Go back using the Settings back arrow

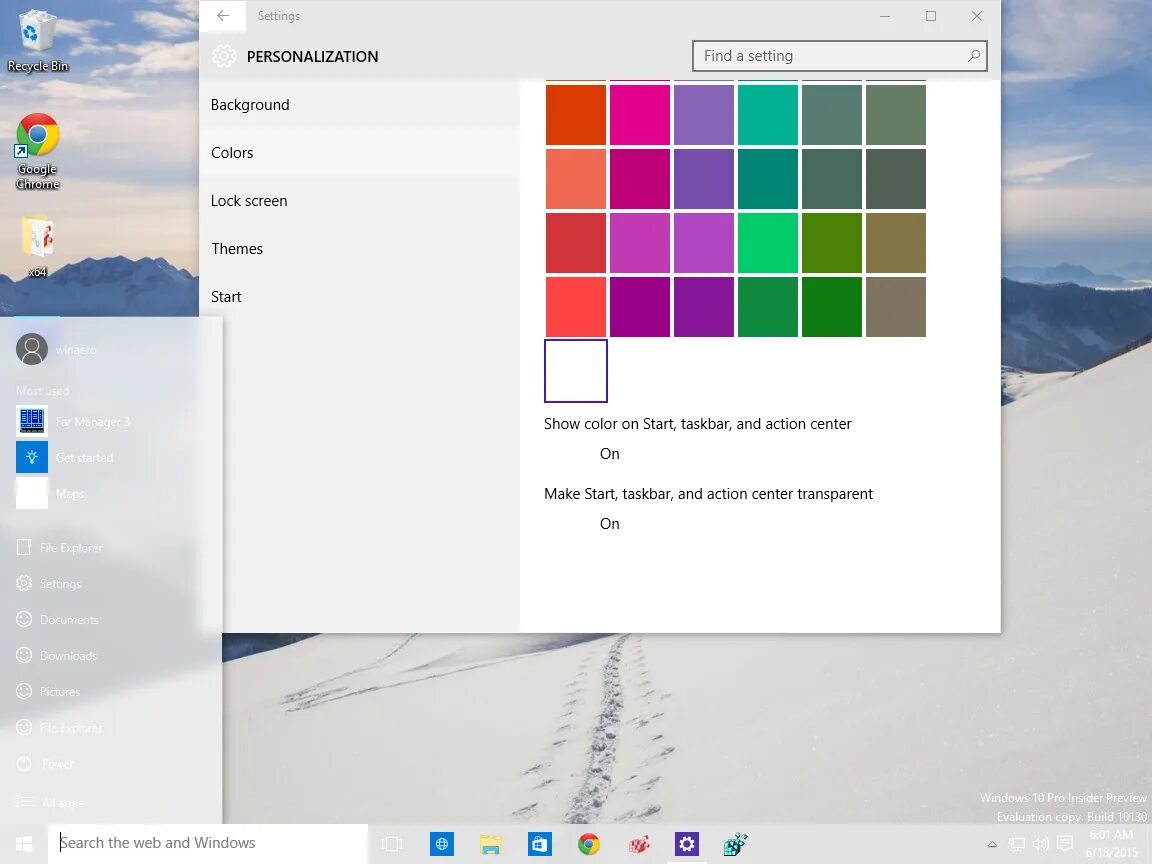coord(223,15)
